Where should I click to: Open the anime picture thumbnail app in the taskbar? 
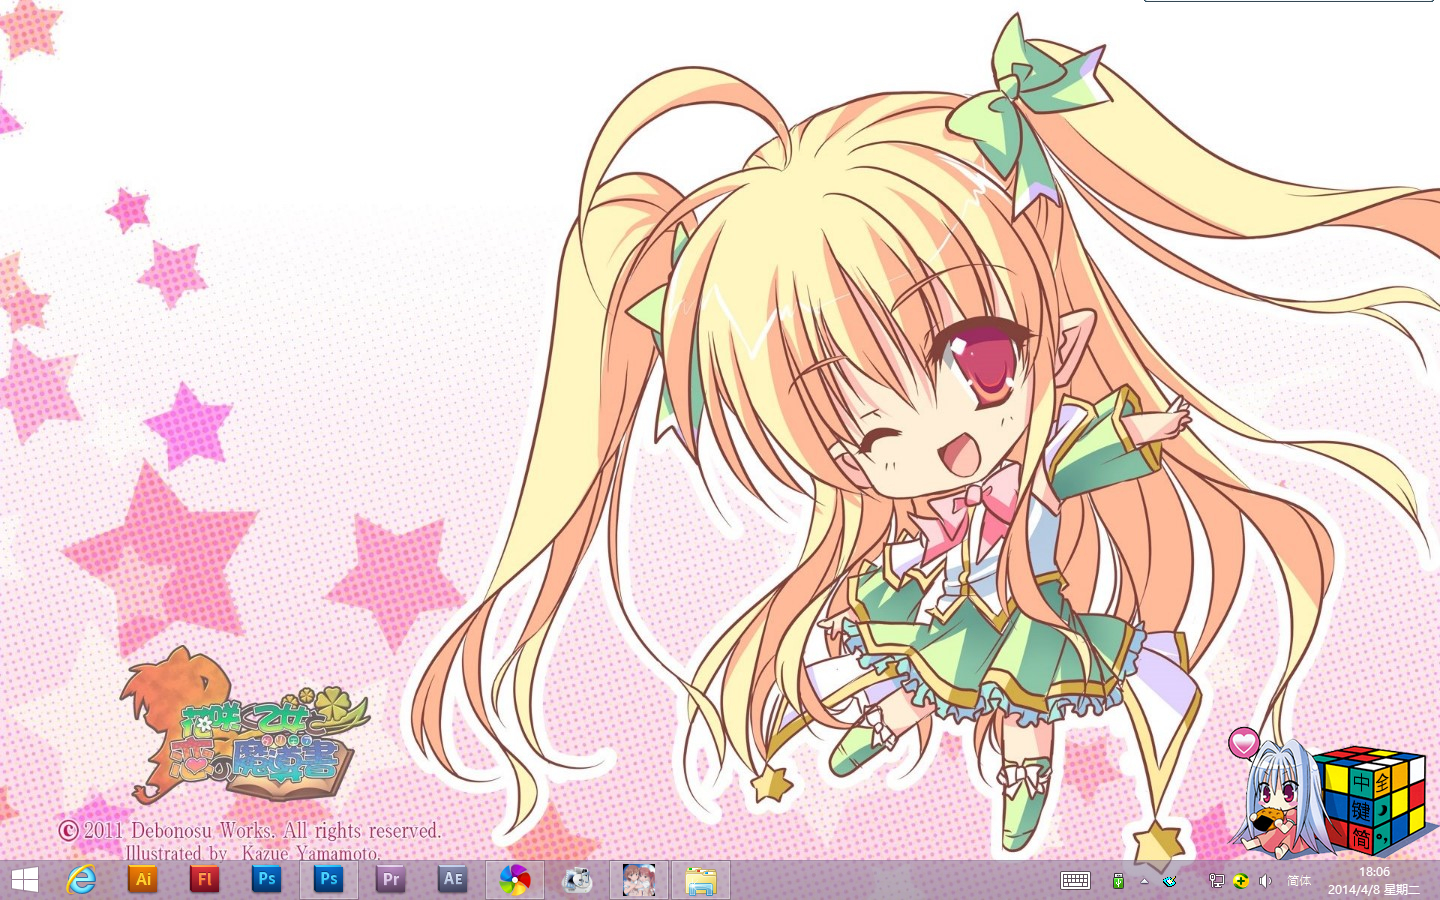tap(639, 880)
